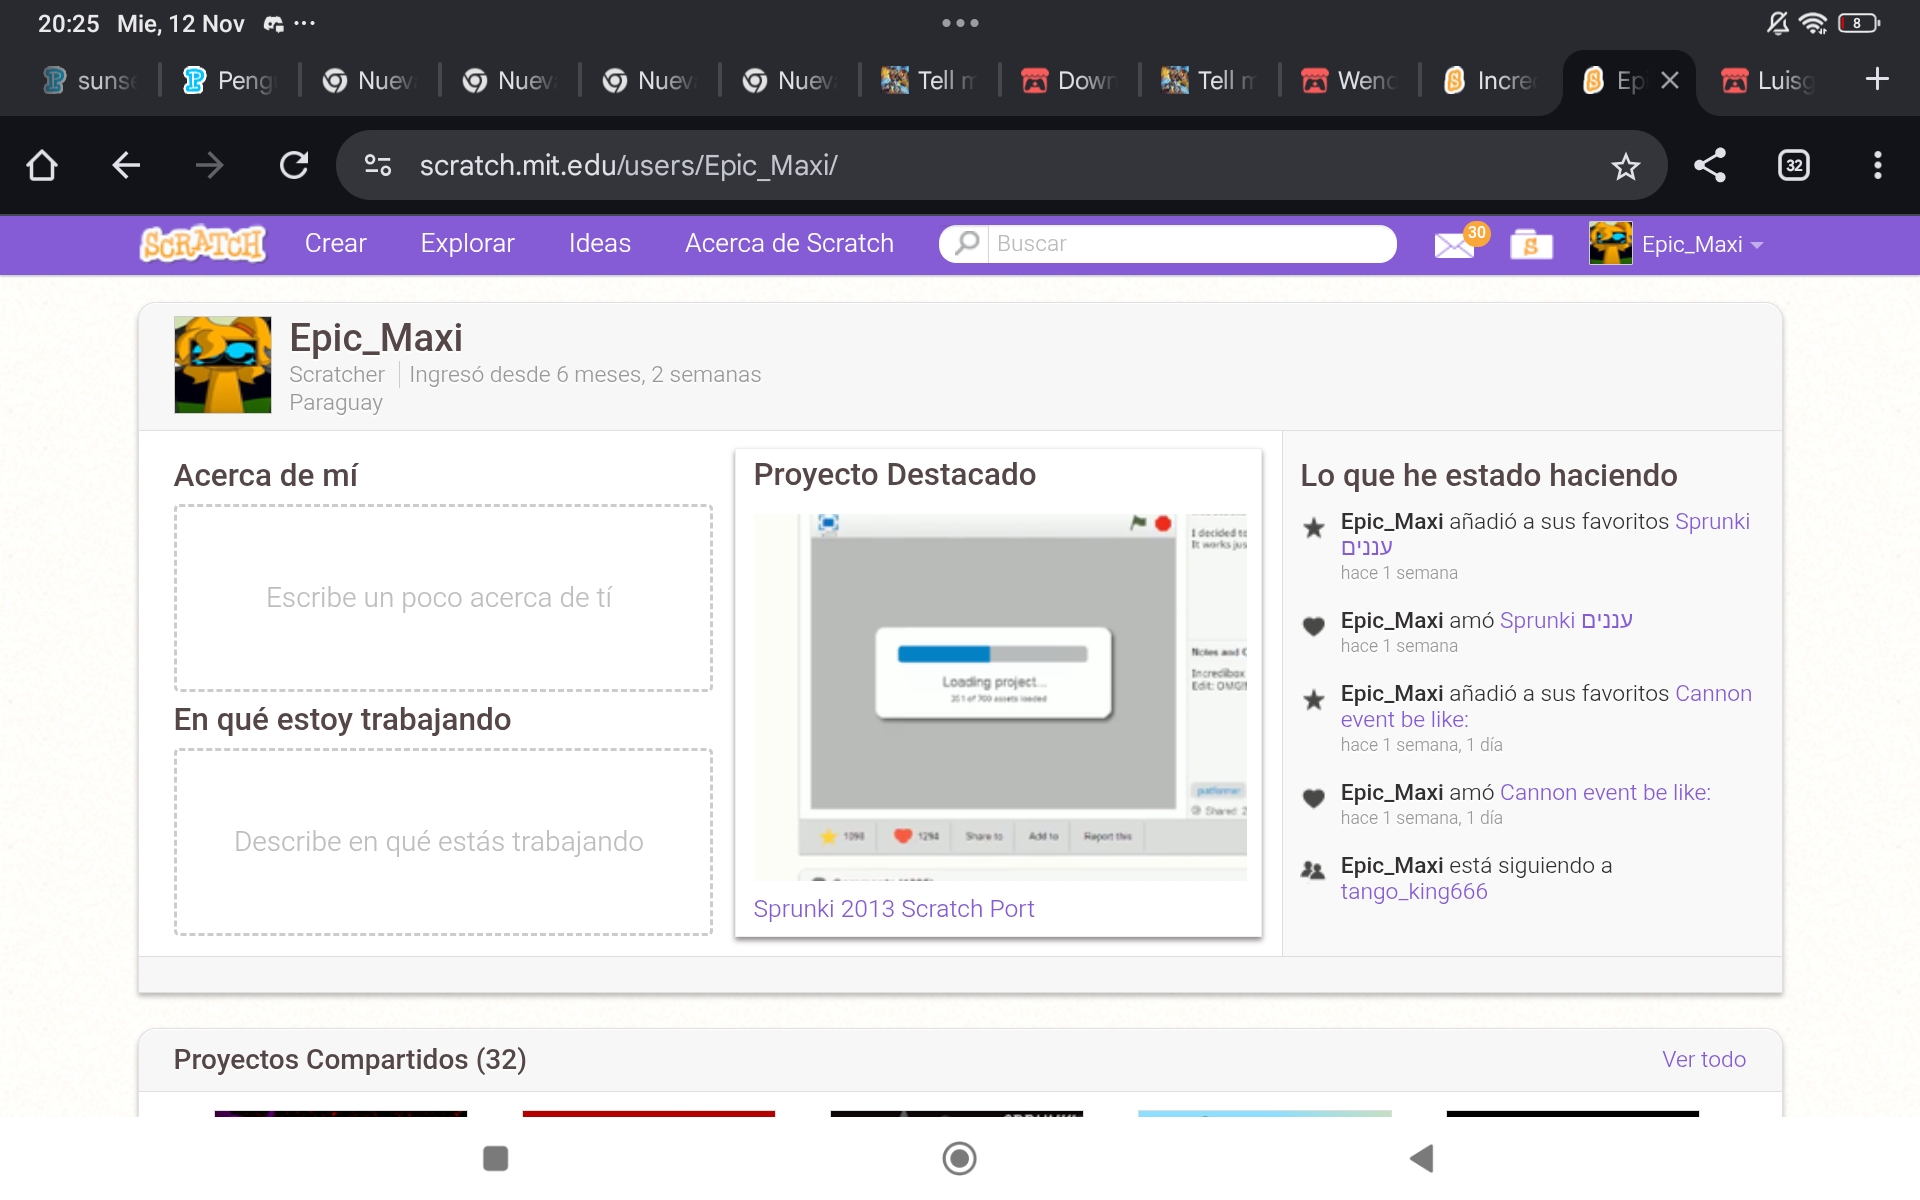1920x1200 pixels.
Task: Open browser three-dot overflow menu
Action: pyautogui.click(x=1877, y=166)
